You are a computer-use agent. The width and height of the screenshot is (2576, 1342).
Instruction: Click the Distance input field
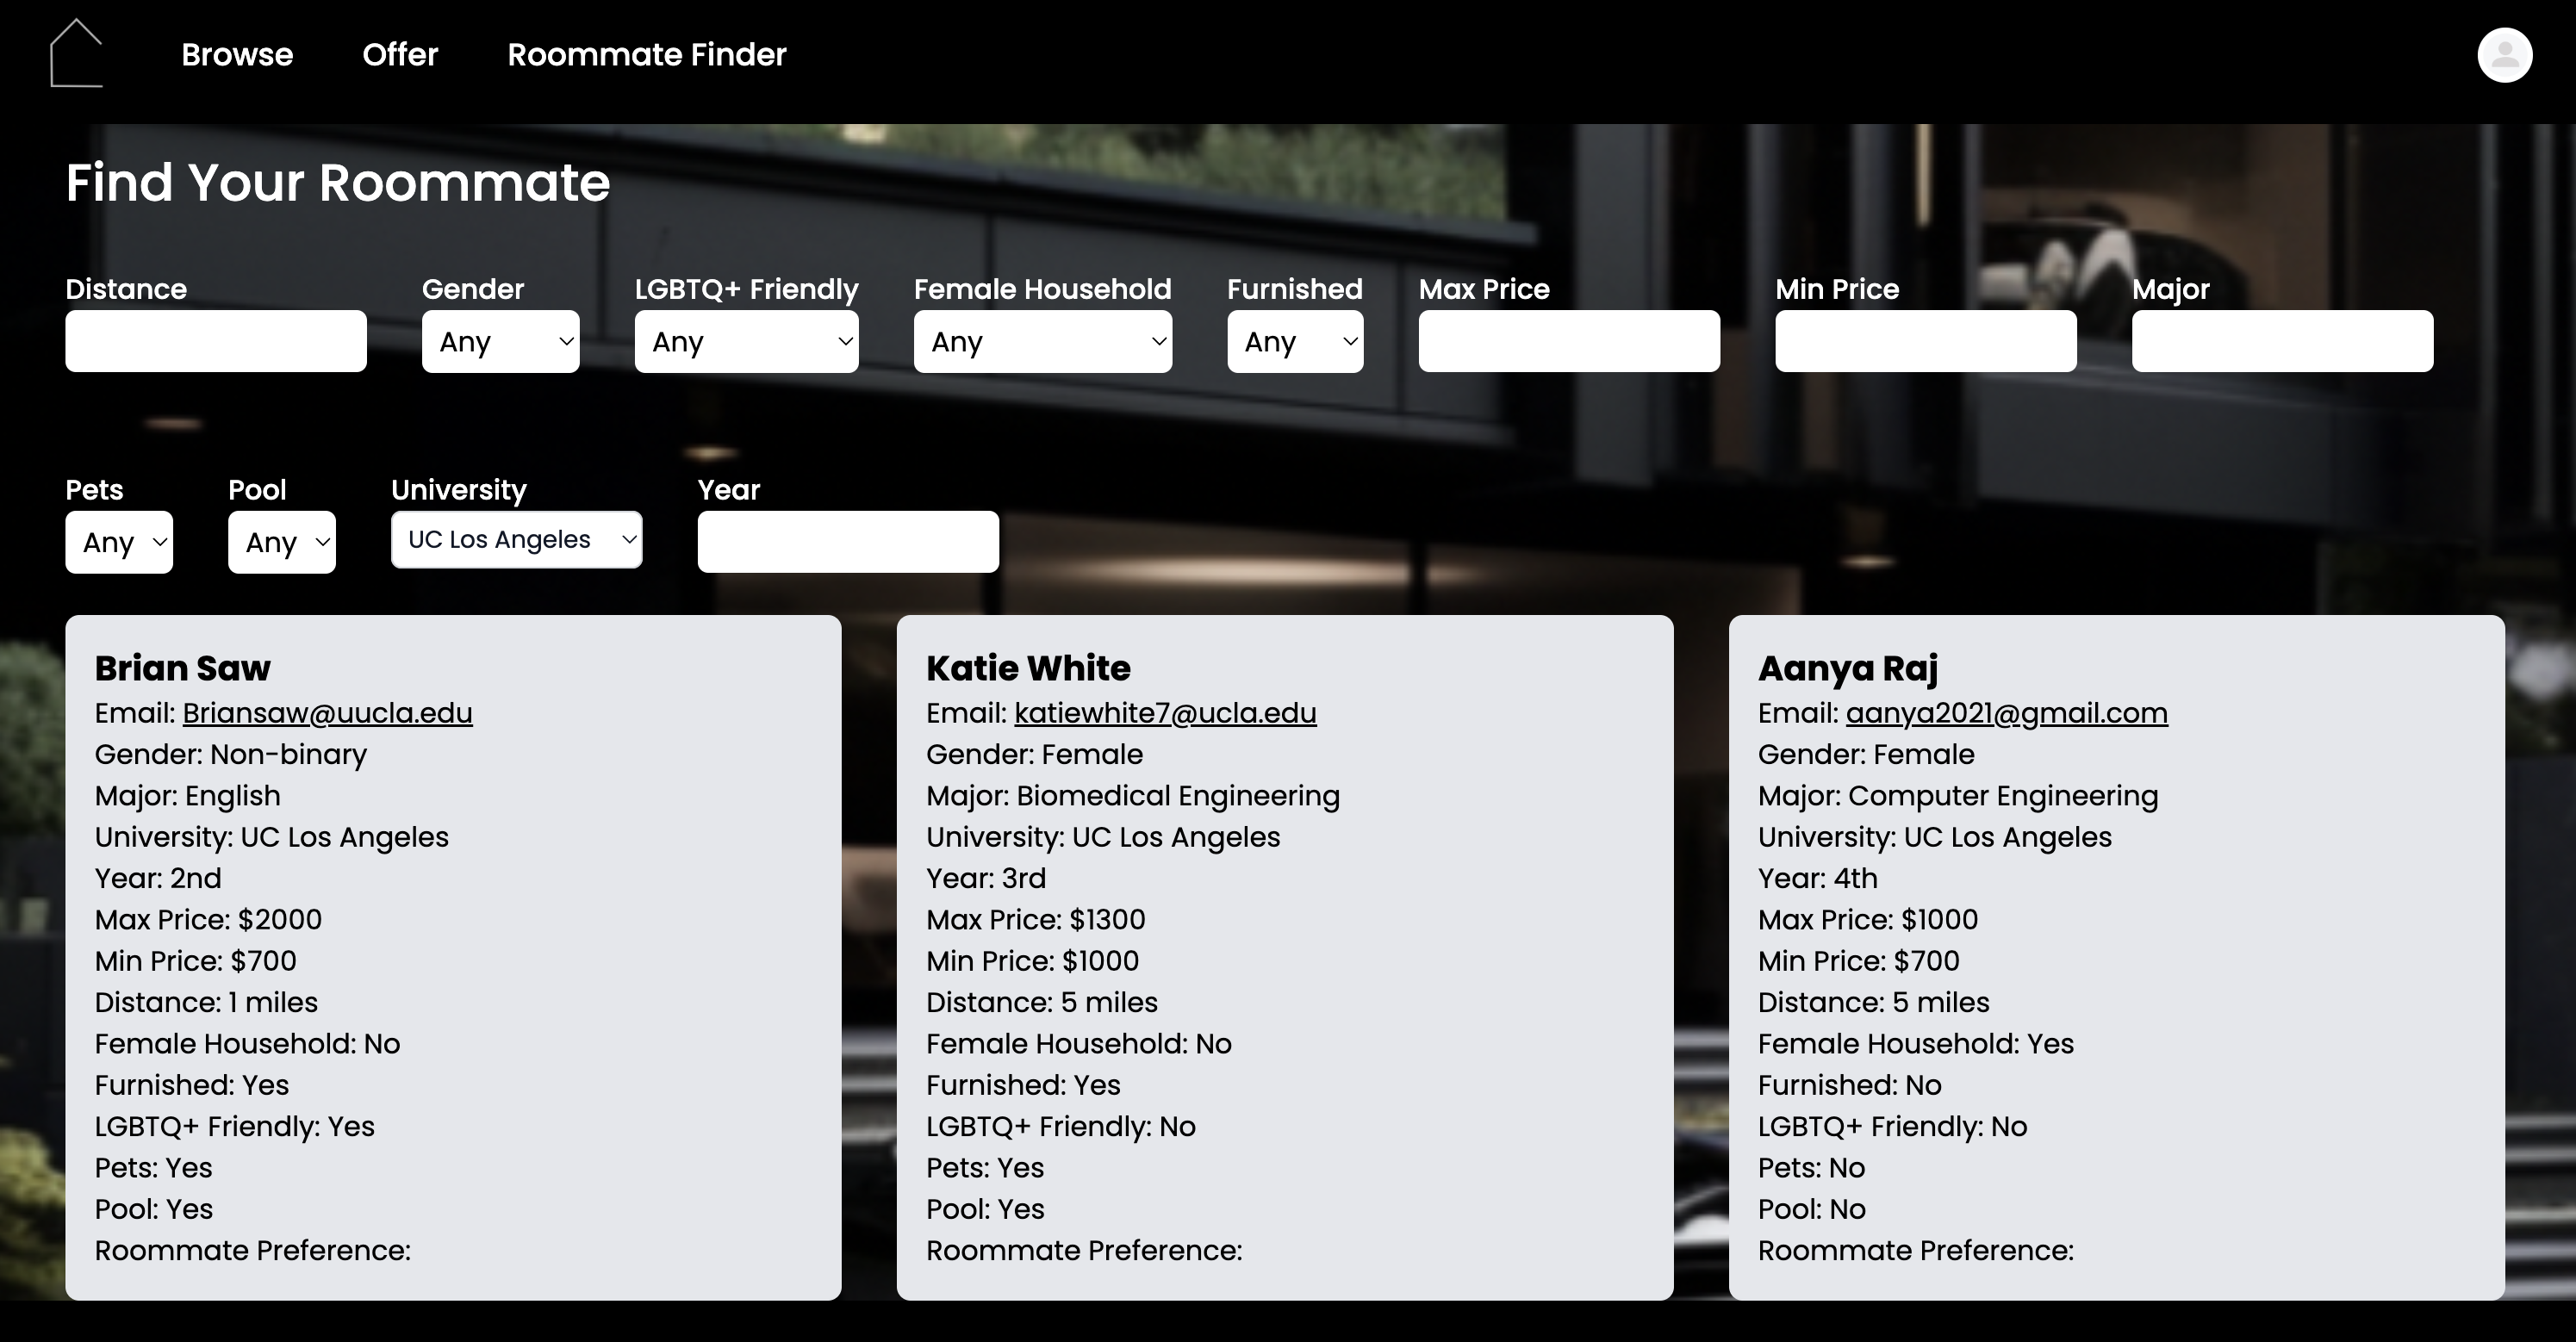216,341
